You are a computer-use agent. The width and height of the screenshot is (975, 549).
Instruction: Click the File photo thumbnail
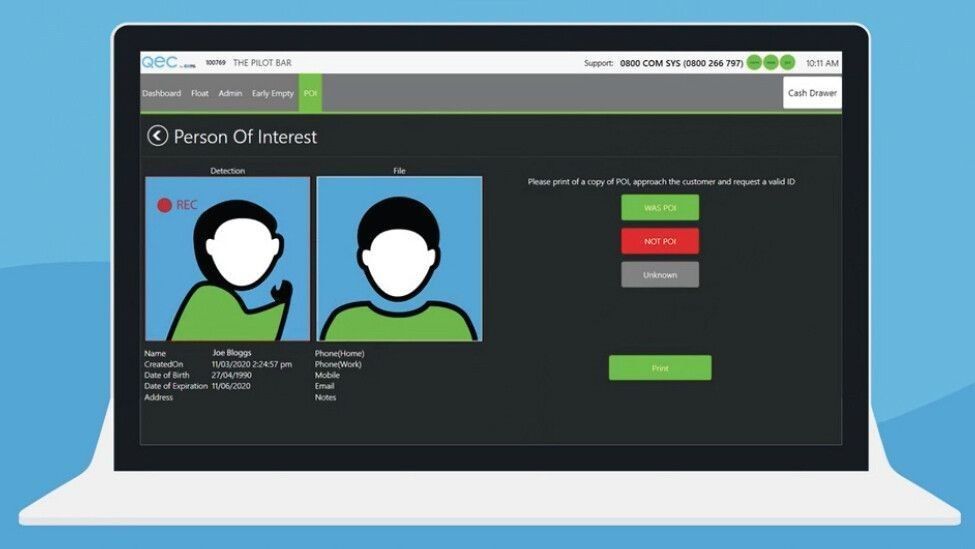[x=399, y=260]
